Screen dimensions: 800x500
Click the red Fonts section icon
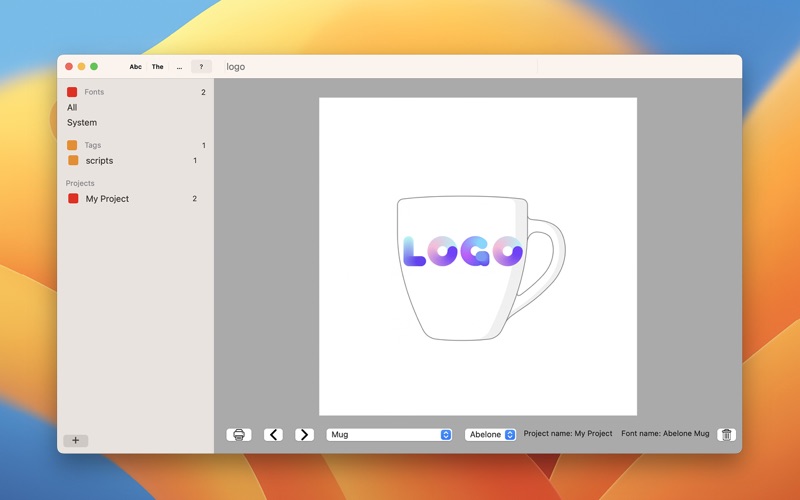point(72,92)
